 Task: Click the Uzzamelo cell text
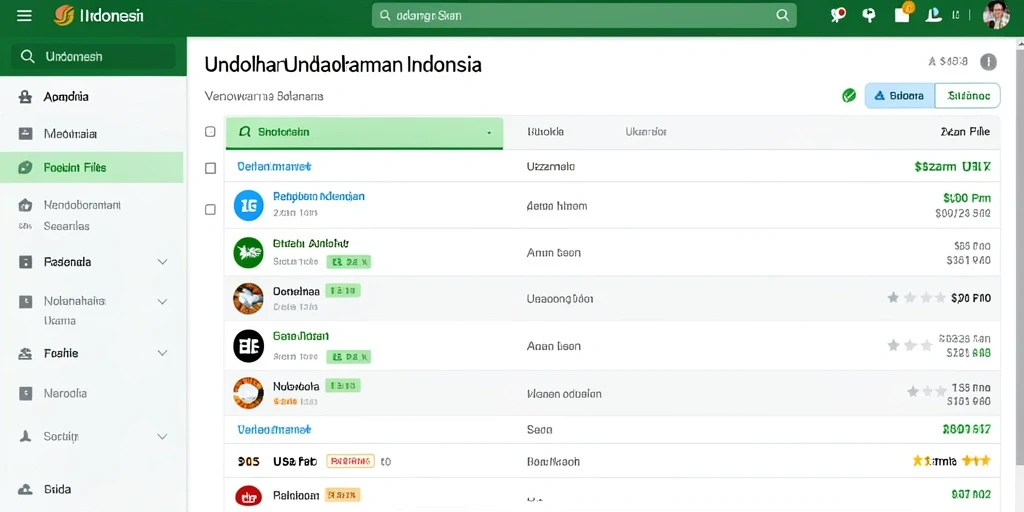click(x=551, y=167)
